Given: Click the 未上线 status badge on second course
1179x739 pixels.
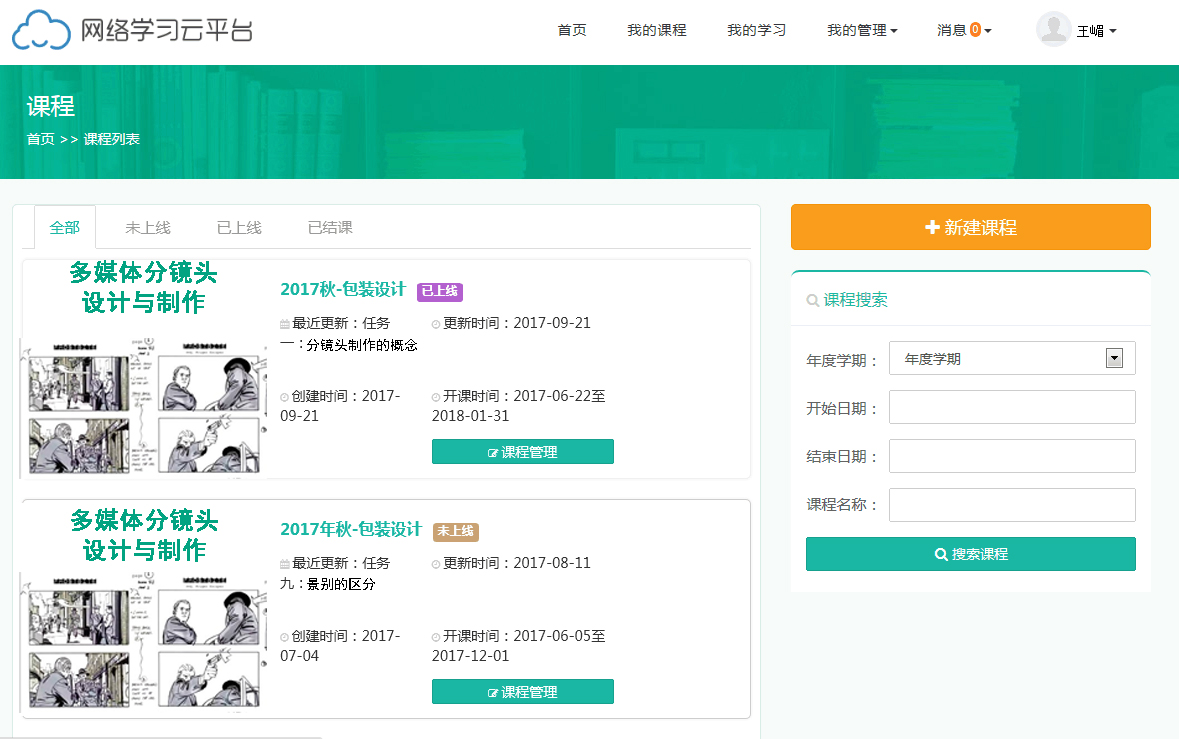Looking at the screenshot, I should [455, 531].
